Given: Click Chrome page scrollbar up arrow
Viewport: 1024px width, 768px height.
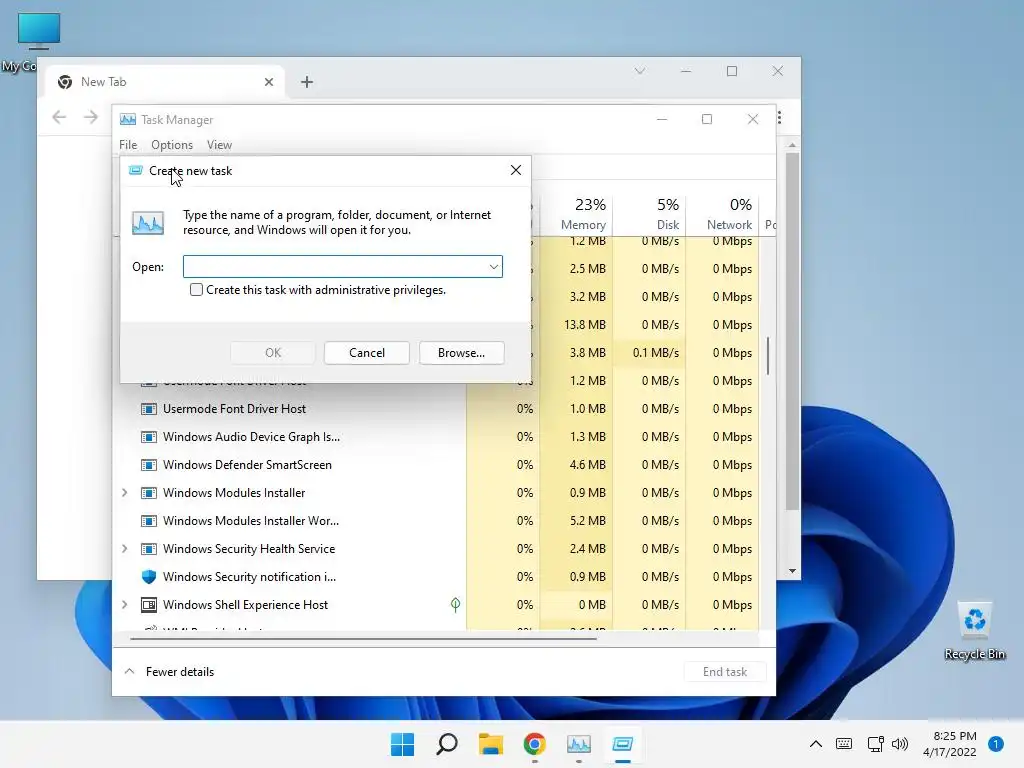Looking at the screenshot, I should [792, 145].
